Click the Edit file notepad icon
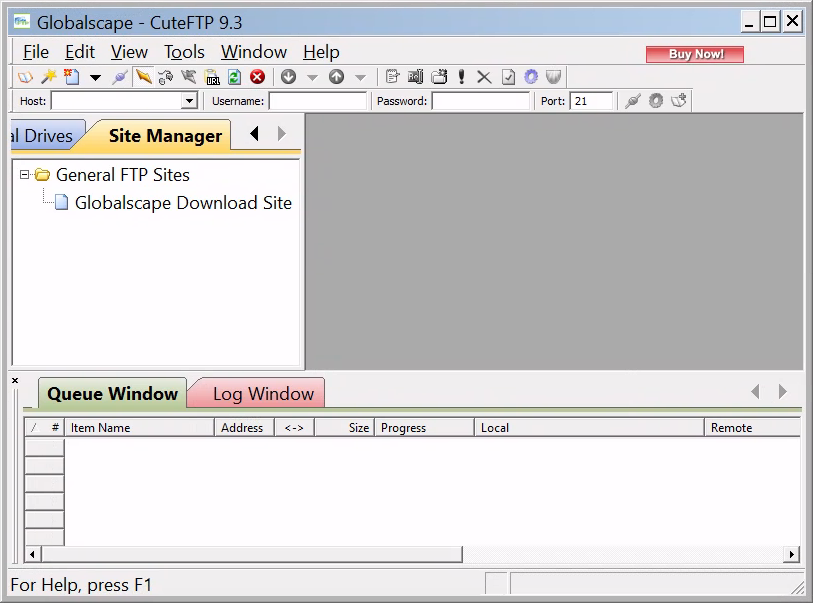Viewport: 813px width, 603px height. pyautogui.click(x=393, y=77)
